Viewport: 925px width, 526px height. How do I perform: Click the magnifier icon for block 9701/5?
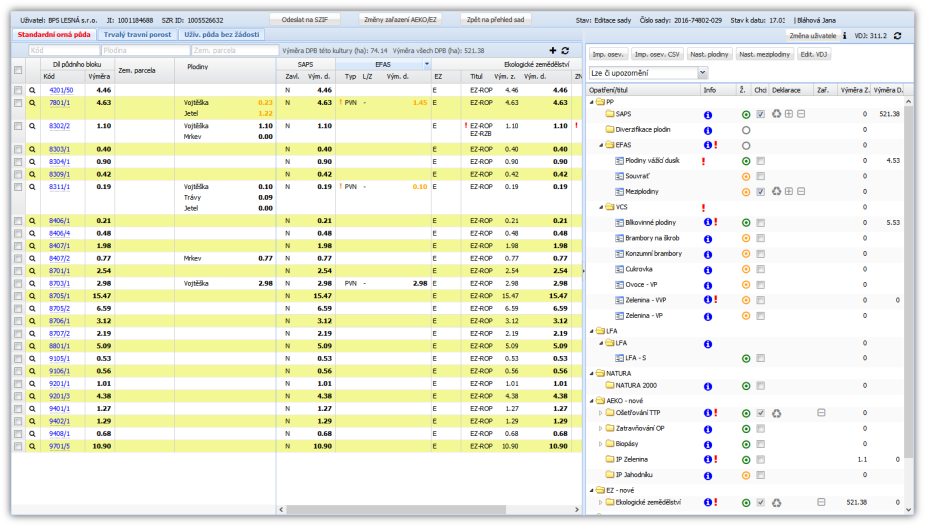click(32, 446)
